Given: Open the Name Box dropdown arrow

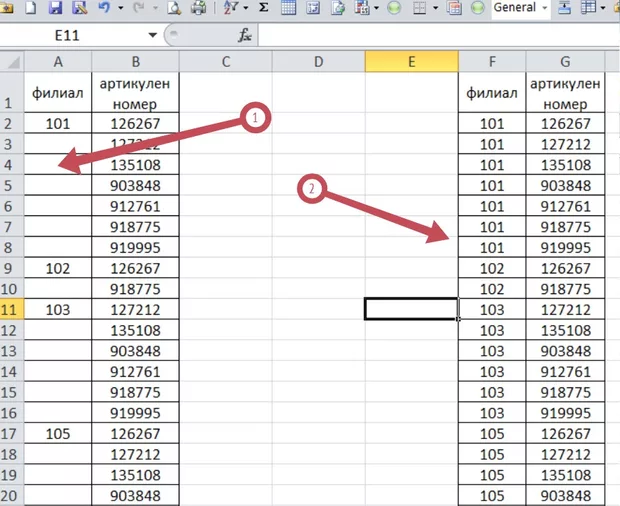Looking at the screenshot, I should click(152, 35).
